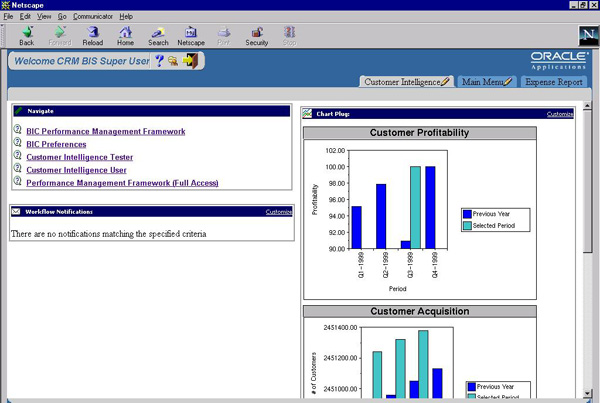600x403 pixels.
Task: Click the Netscape N logo
Action: pos(588,36)
